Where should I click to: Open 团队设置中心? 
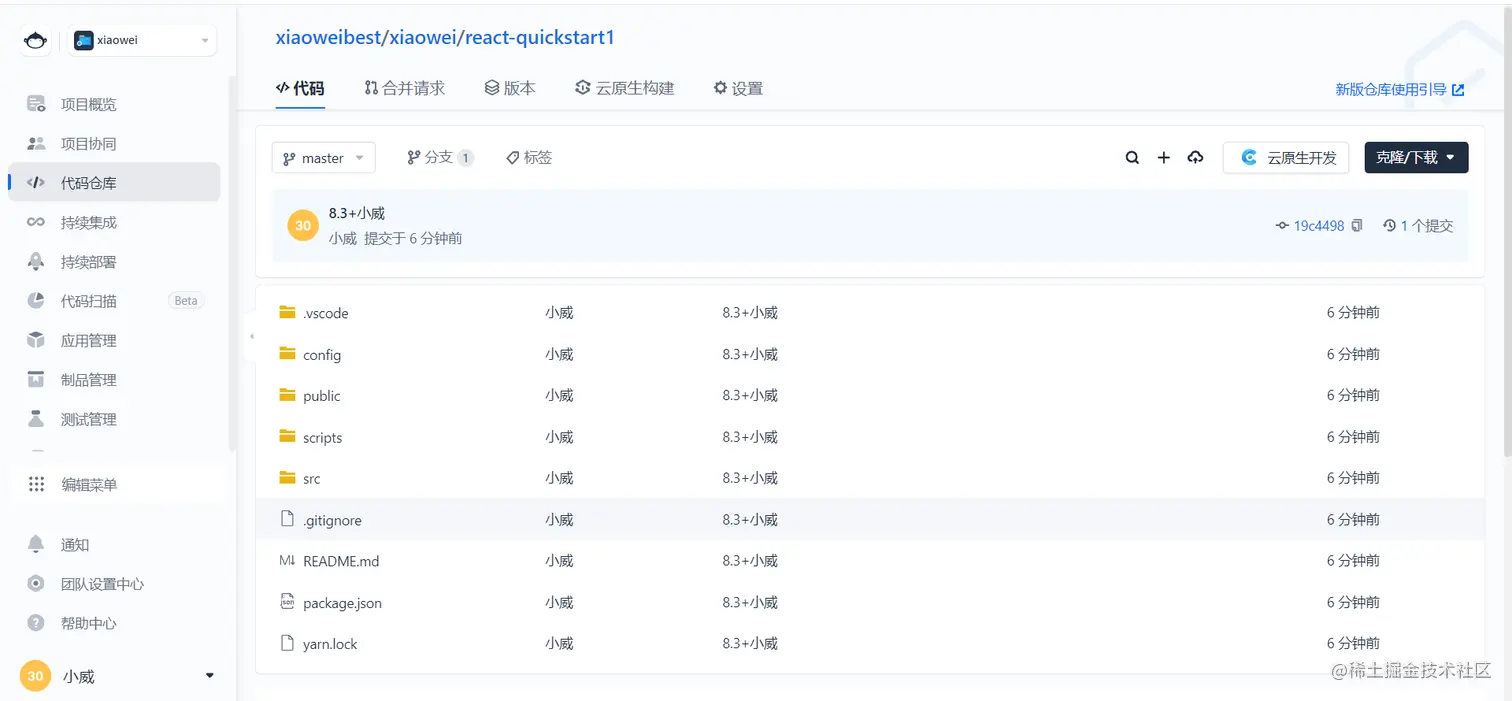tap(113, 584)
